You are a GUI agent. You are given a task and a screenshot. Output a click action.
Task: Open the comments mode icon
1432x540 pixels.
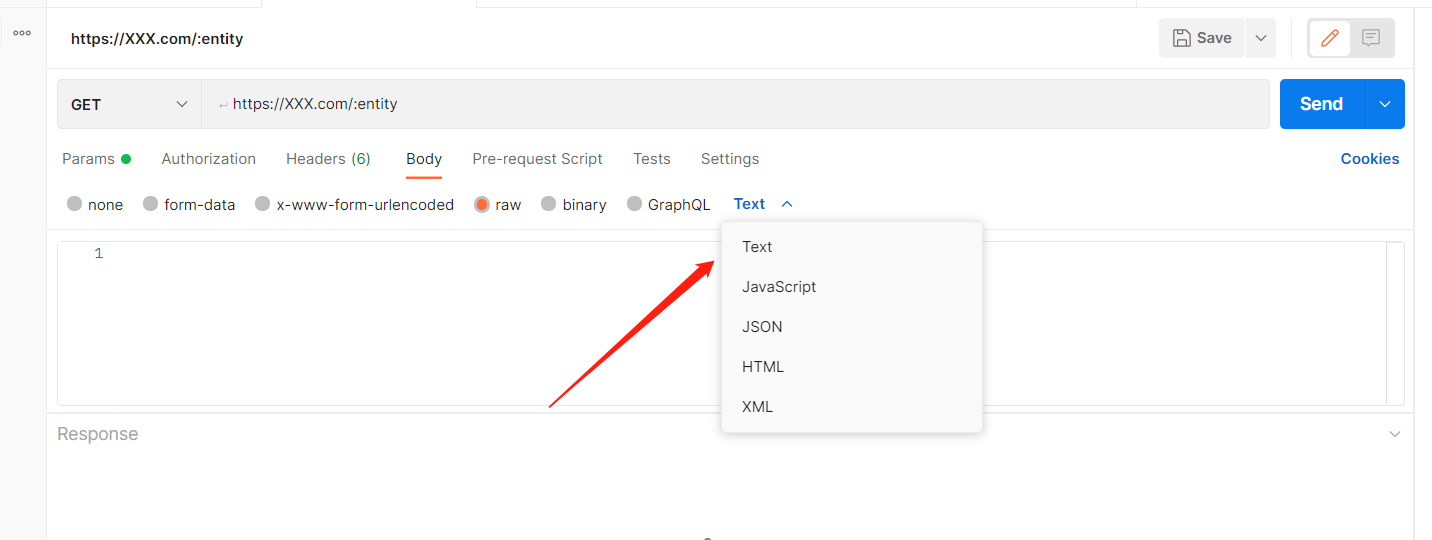click(1371, 38)
